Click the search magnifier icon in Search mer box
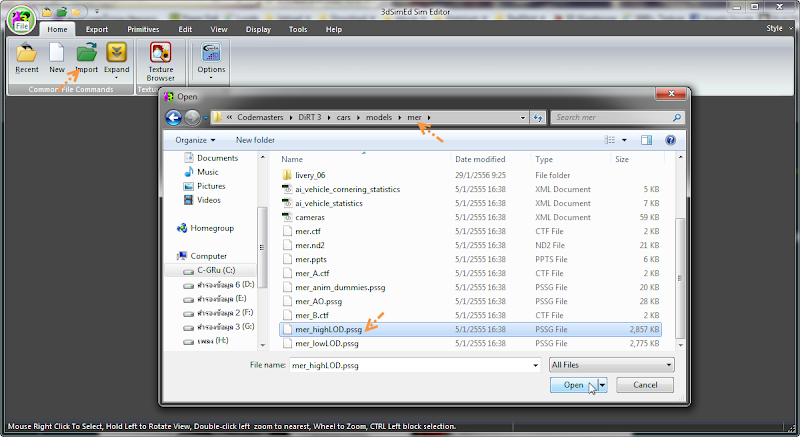Viewport: 800px width, 437px height. [x=677, y=118]
